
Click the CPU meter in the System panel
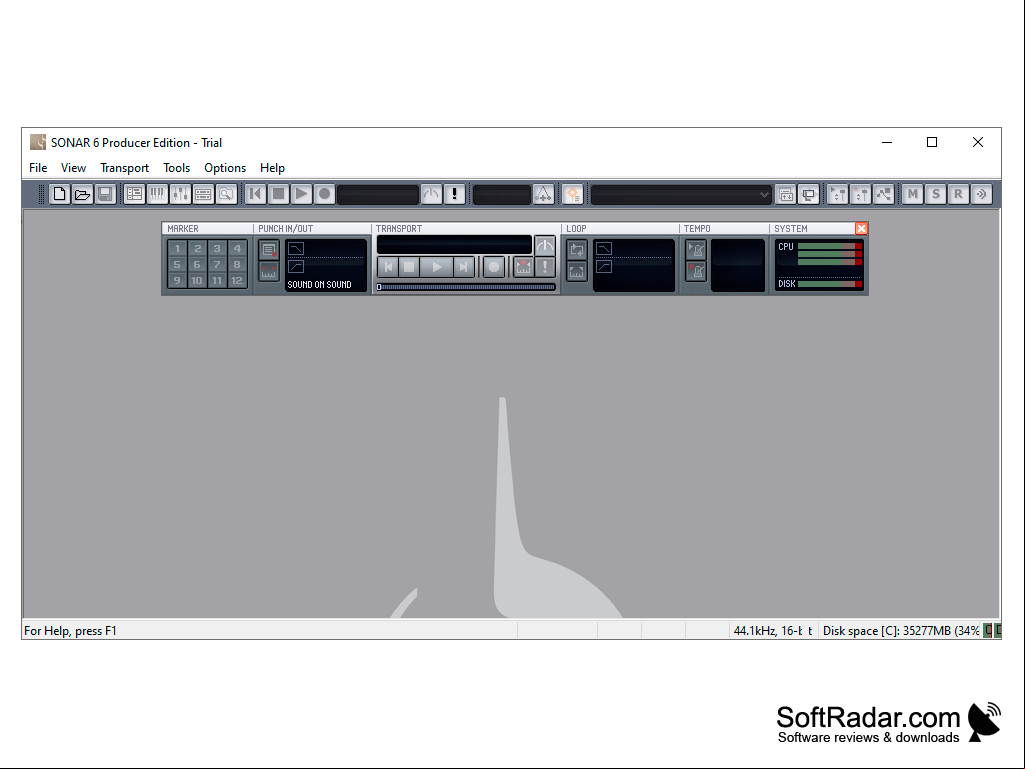tap(830, 254)
